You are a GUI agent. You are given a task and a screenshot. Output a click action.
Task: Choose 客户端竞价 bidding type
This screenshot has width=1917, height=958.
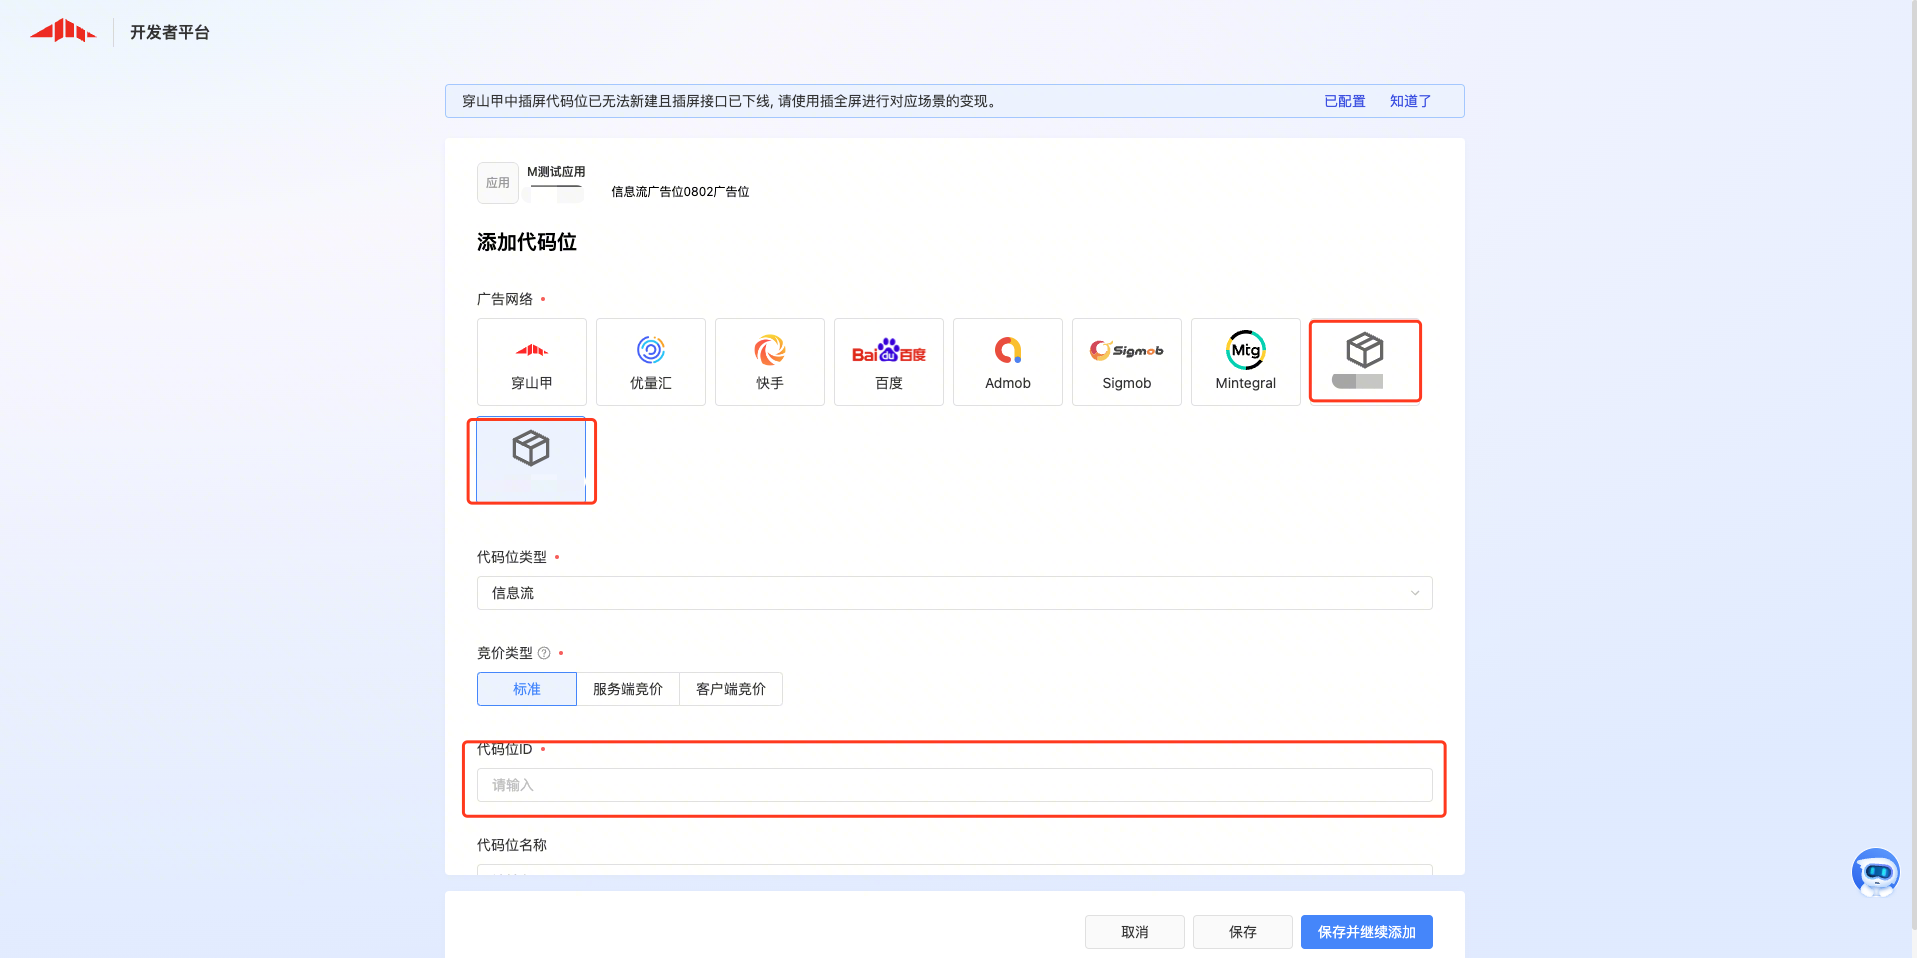tap(731, 689)
